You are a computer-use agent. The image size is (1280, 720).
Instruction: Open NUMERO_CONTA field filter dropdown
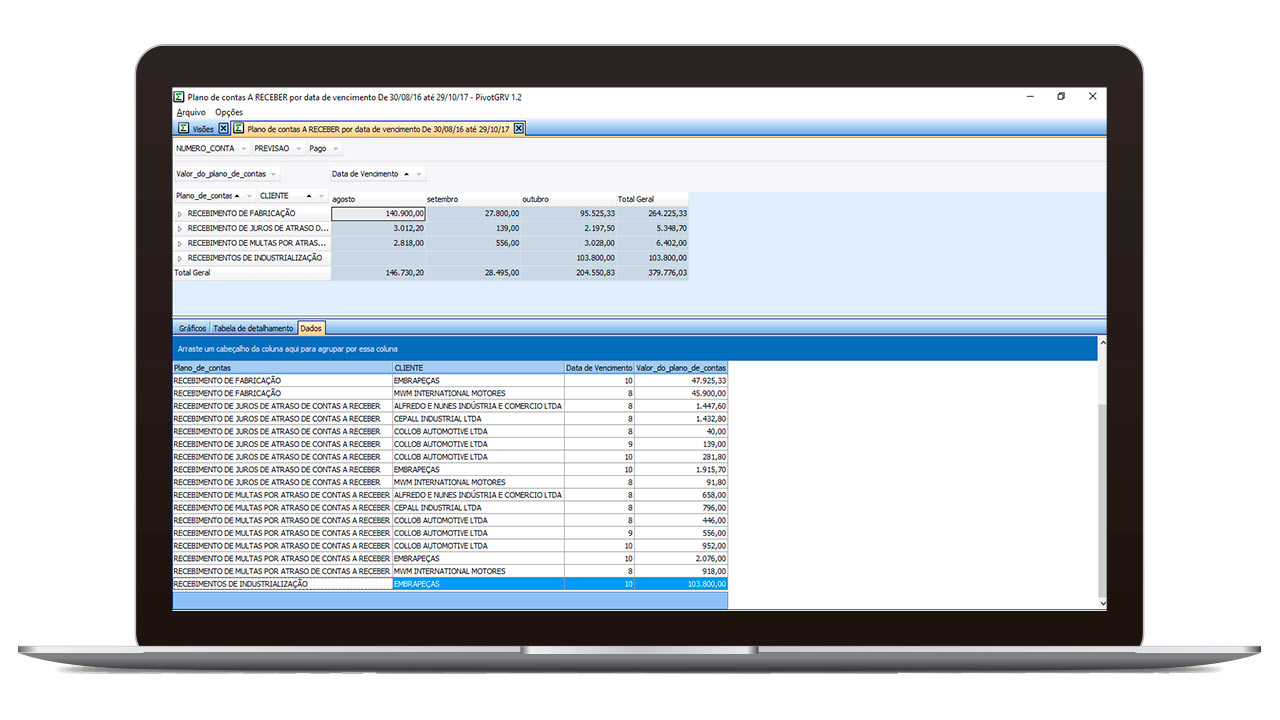tap(244, 149)
